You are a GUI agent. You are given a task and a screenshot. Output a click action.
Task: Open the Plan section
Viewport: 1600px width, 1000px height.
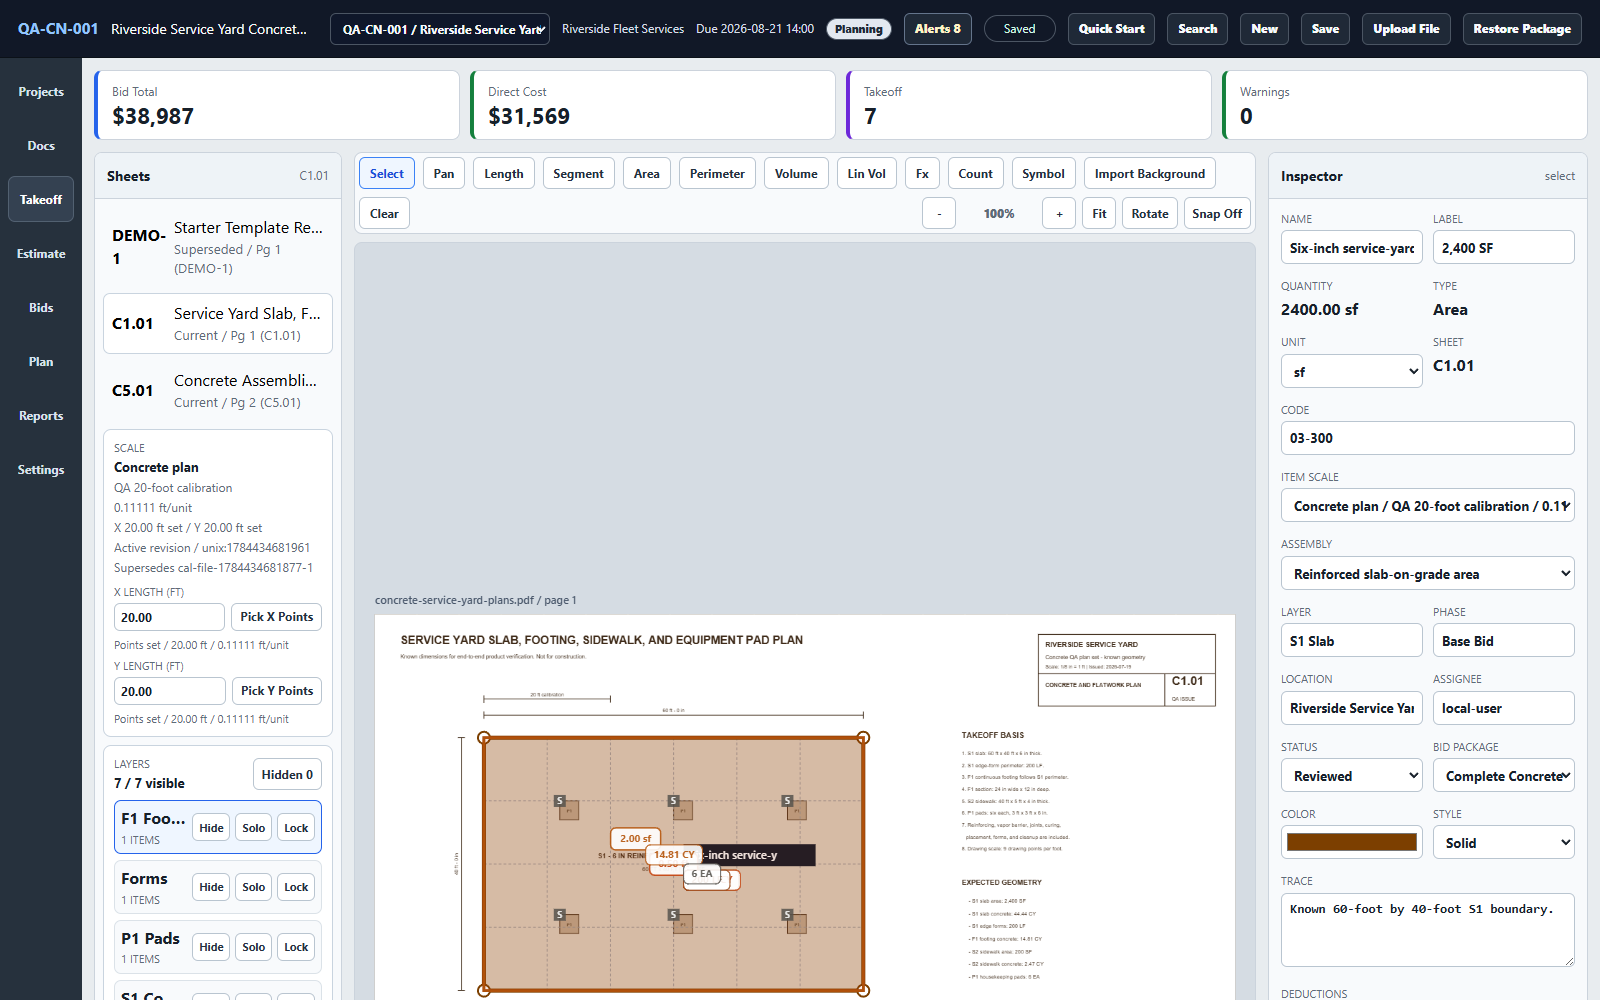coord(41,362)
